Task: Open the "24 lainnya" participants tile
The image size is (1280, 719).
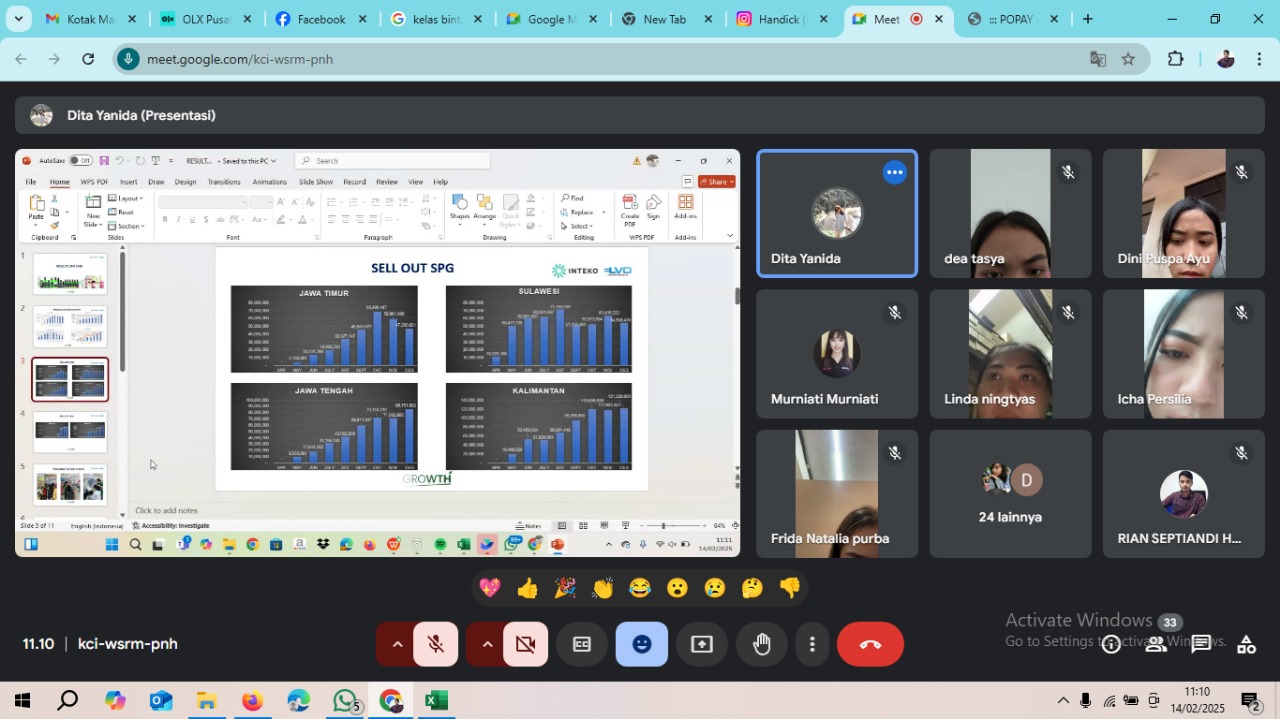Action: pos(1010,494)
